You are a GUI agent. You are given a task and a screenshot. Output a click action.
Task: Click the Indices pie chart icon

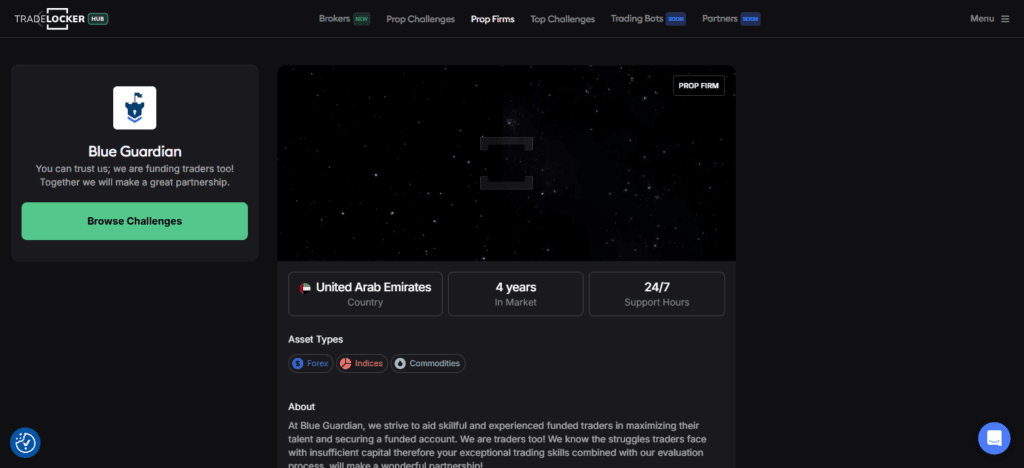tap(345, 364)
